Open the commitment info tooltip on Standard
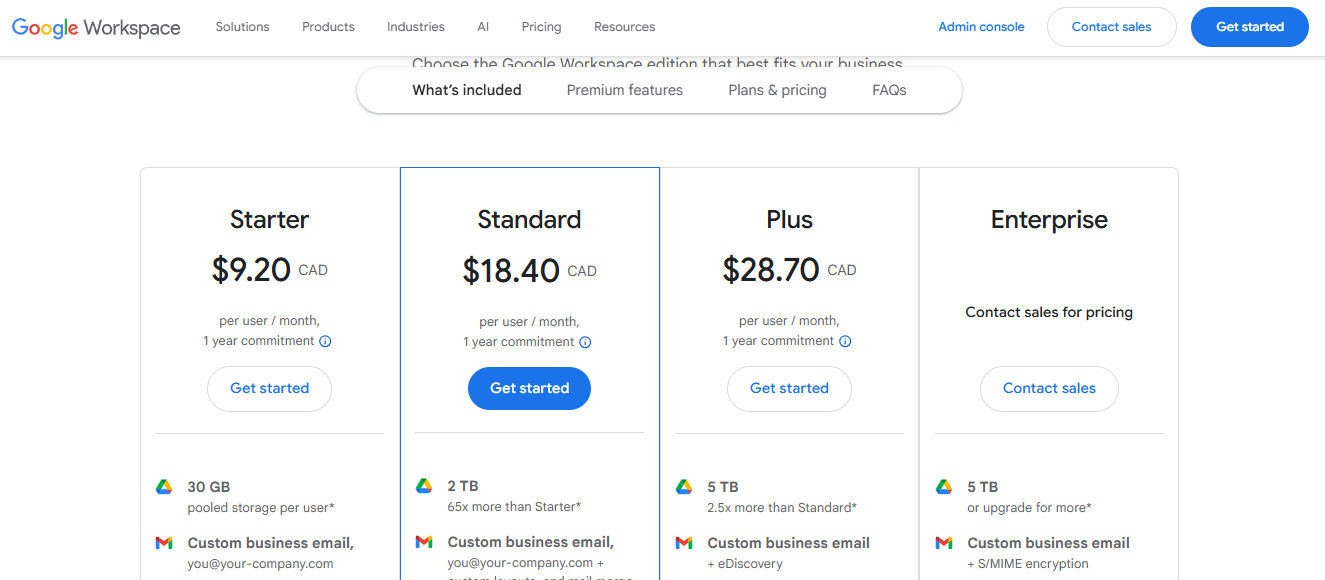The width and height of the screenshot is (1325, 580). pyautogui.click(x=586, y=341)
